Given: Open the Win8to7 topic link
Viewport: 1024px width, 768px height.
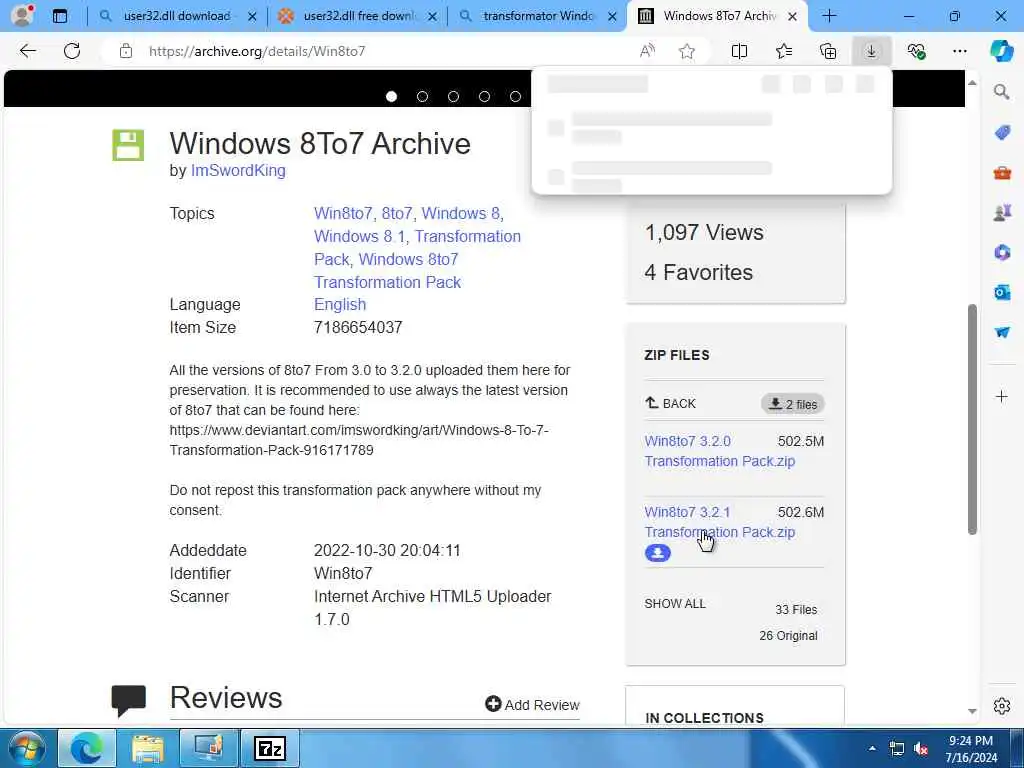Looking at the screenshot, I should tap(343, 214).
